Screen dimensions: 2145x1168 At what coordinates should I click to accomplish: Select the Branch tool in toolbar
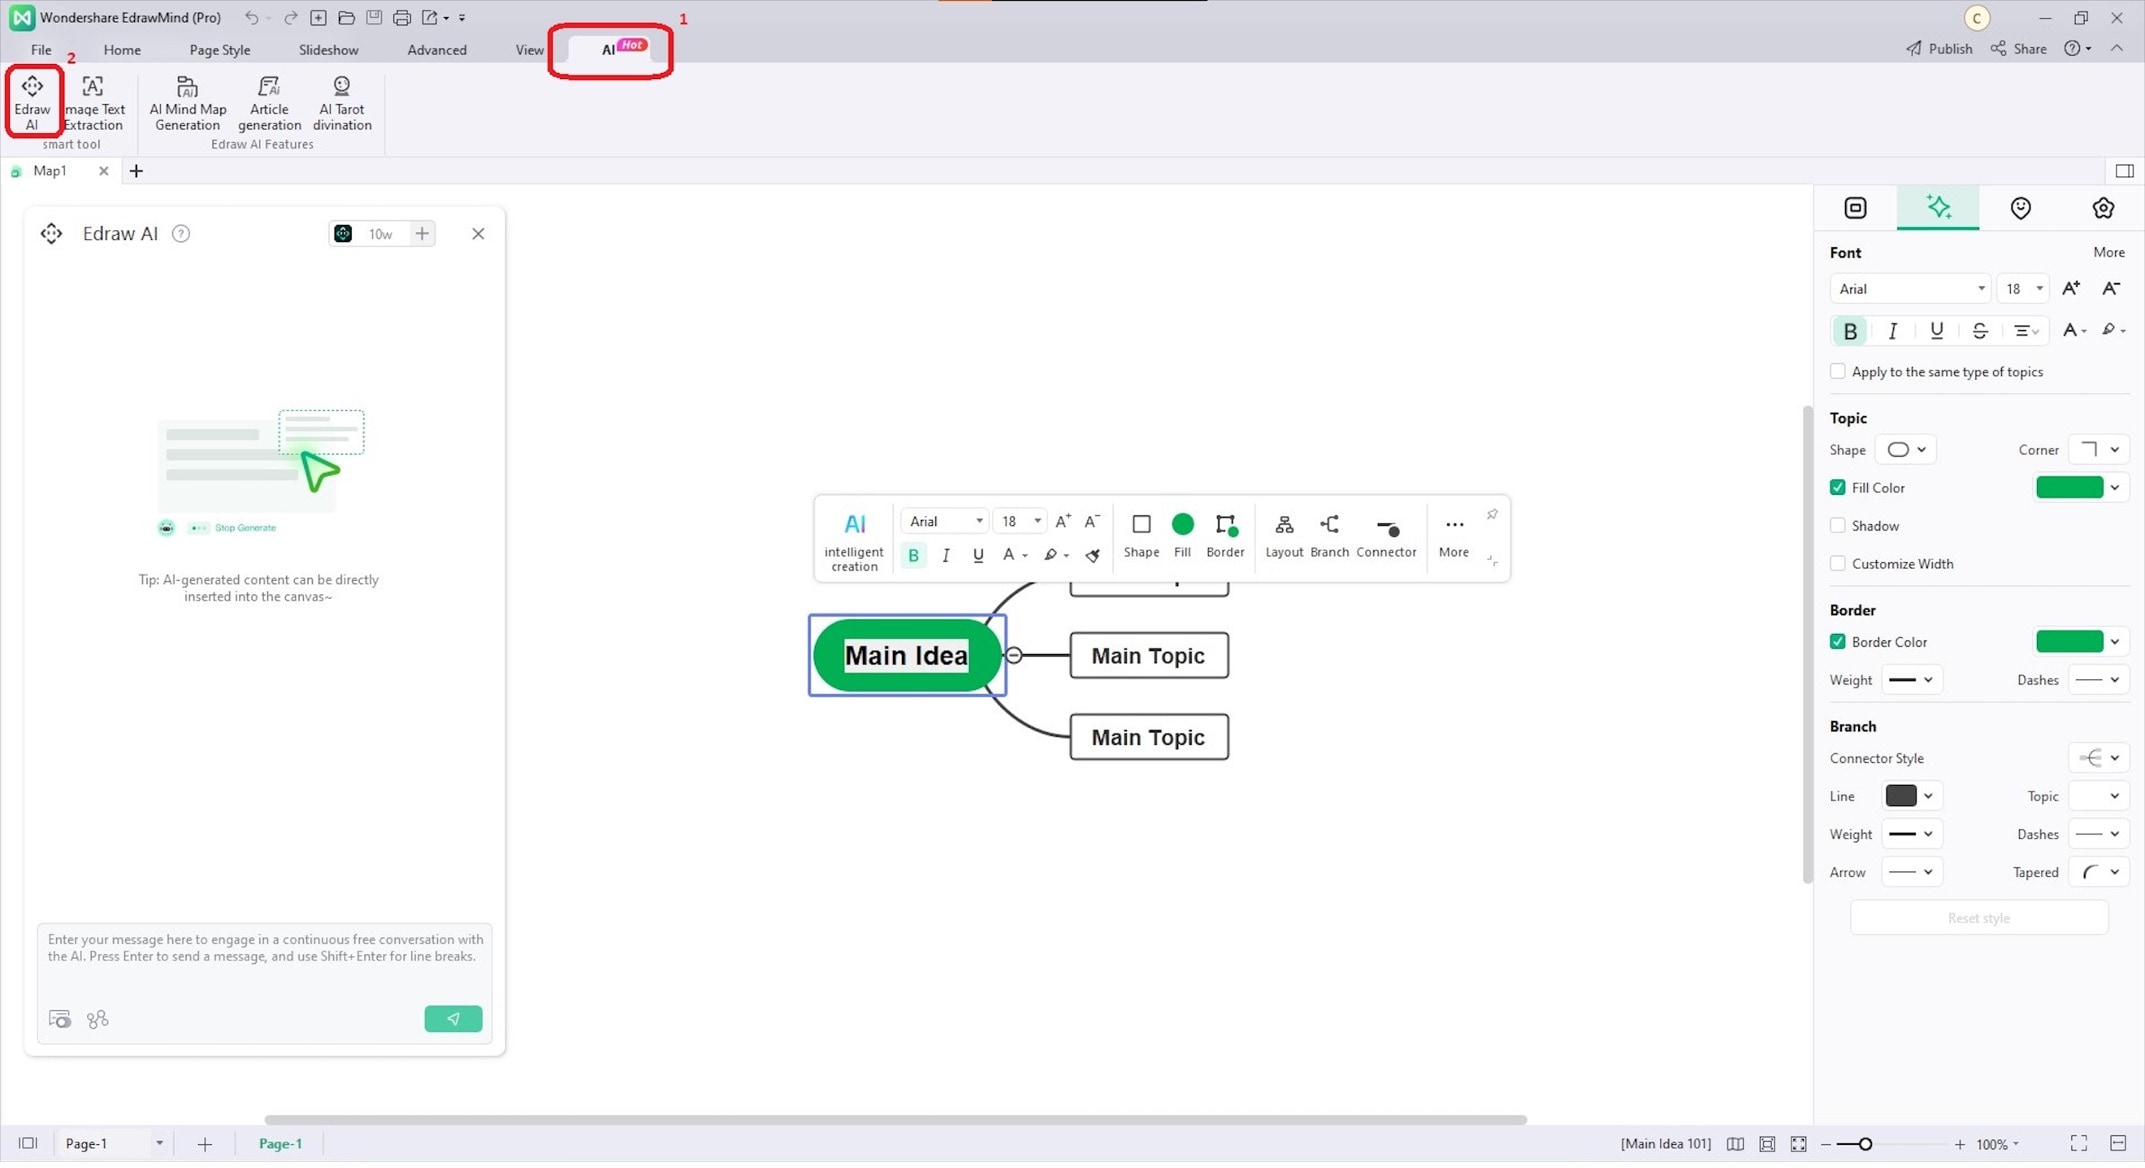pyautogui.click(x=1328, y=534)
